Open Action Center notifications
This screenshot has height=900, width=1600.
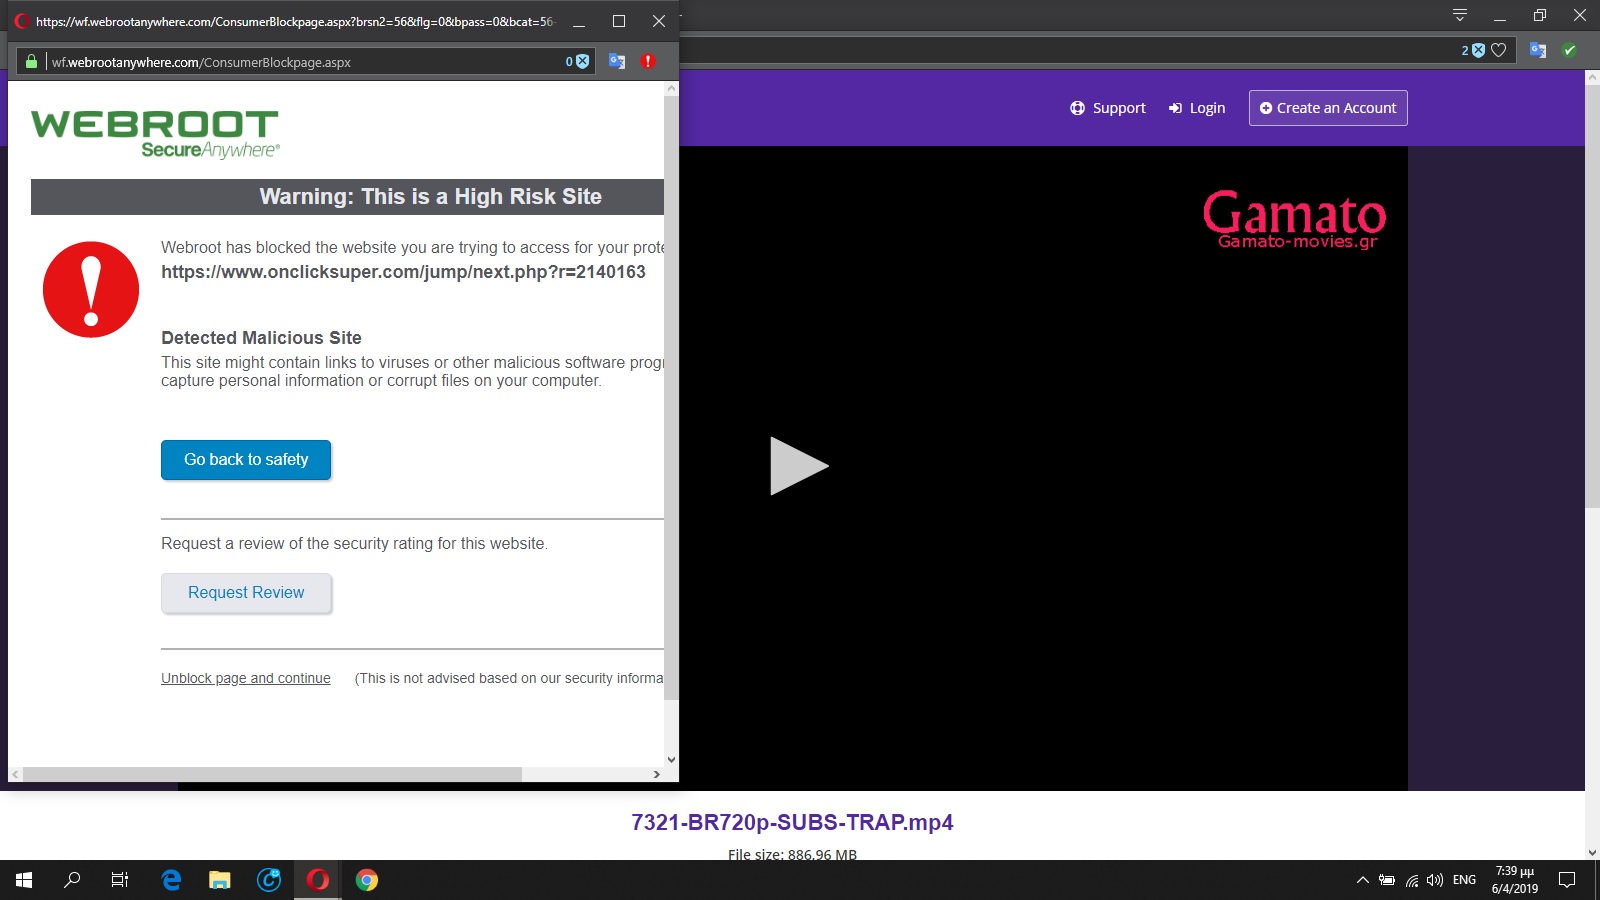tap(1567, 880)
